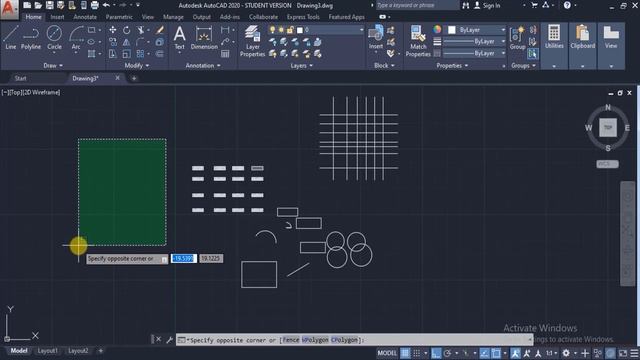Click the MODEL space button
The image size is (640, 360).
[387, 353]
